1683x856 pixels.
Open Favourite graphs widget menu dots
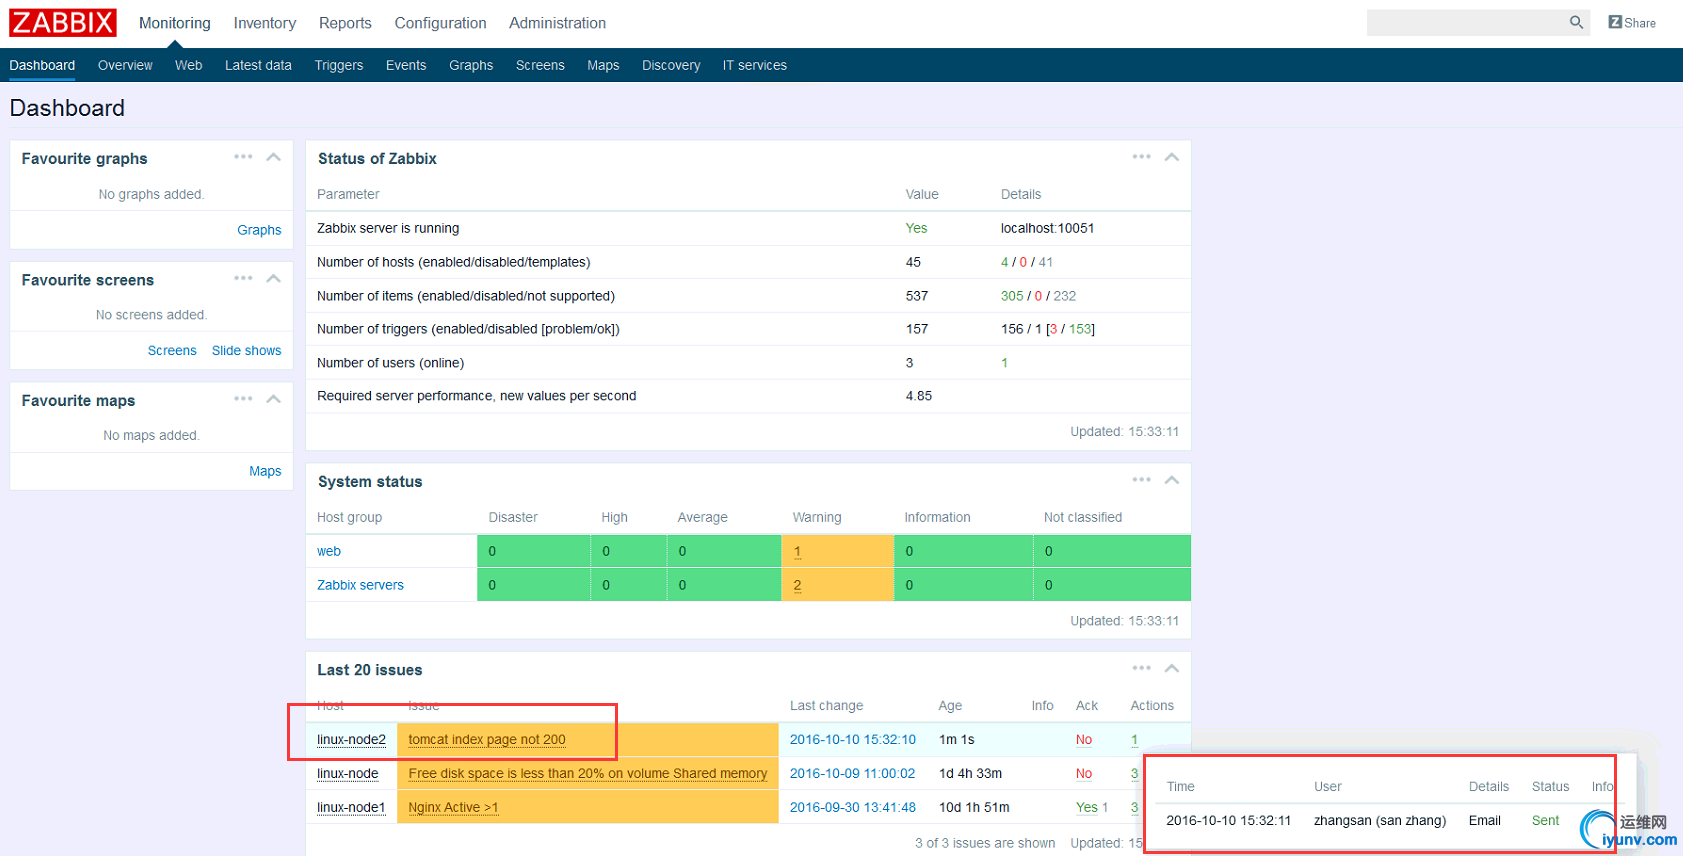[243, 157]
